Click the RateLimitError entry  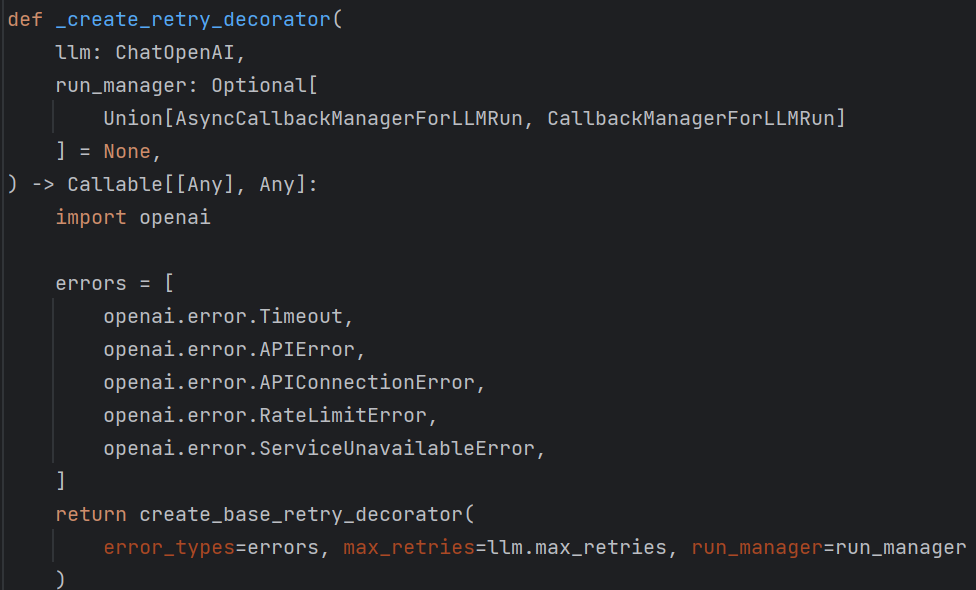coord(342,415)
